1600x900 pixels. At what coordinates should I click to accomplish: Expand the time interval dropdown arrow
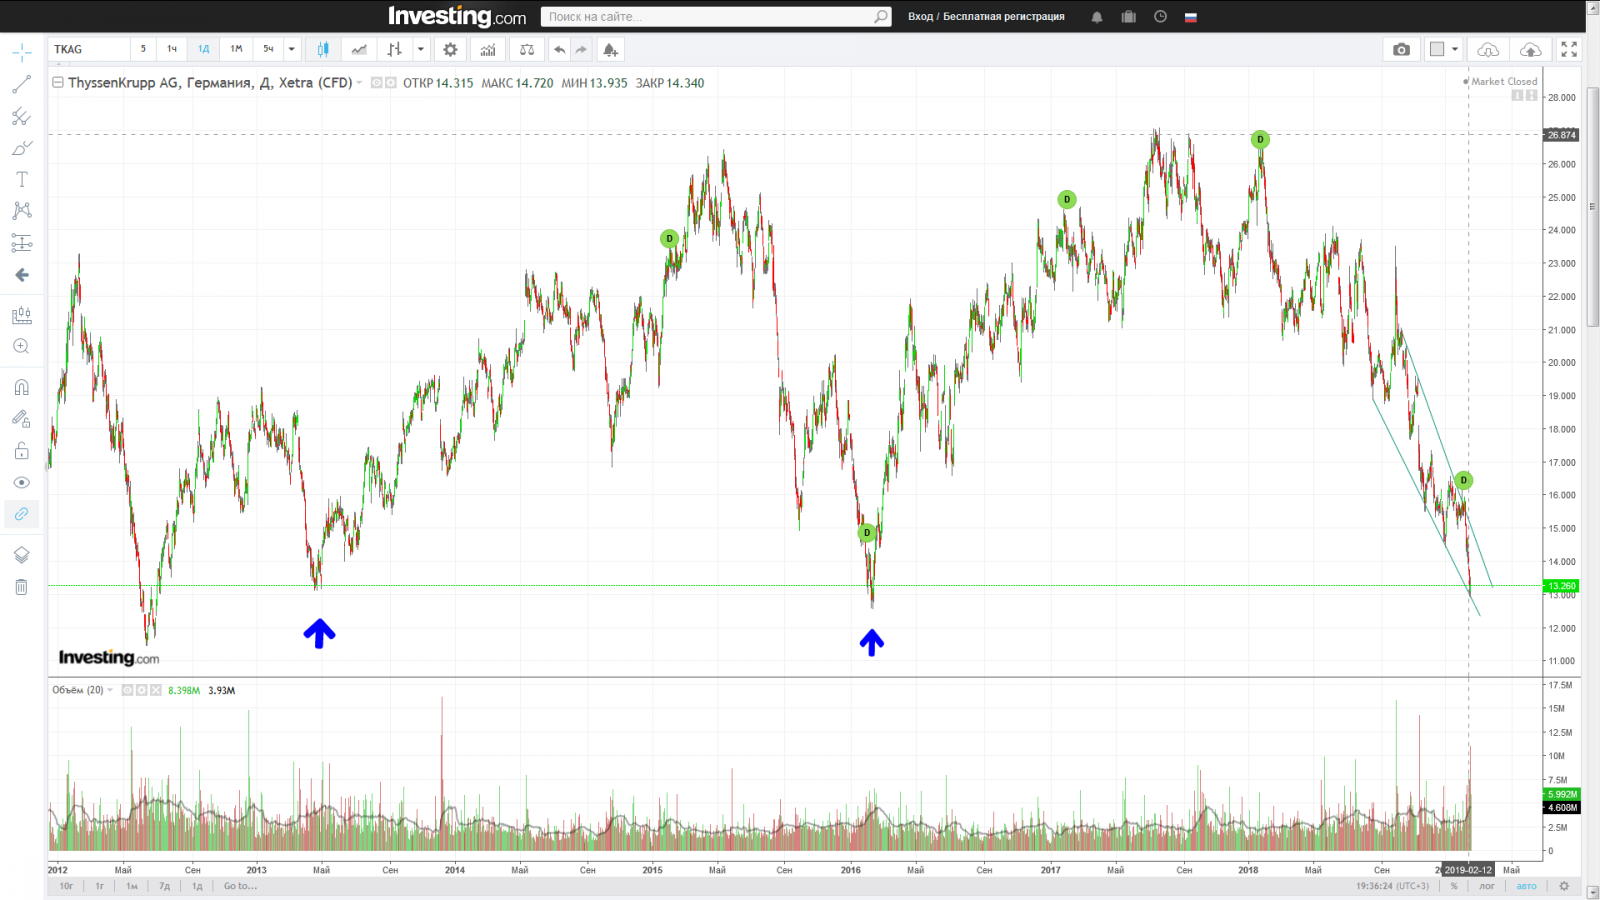(291, 49)
